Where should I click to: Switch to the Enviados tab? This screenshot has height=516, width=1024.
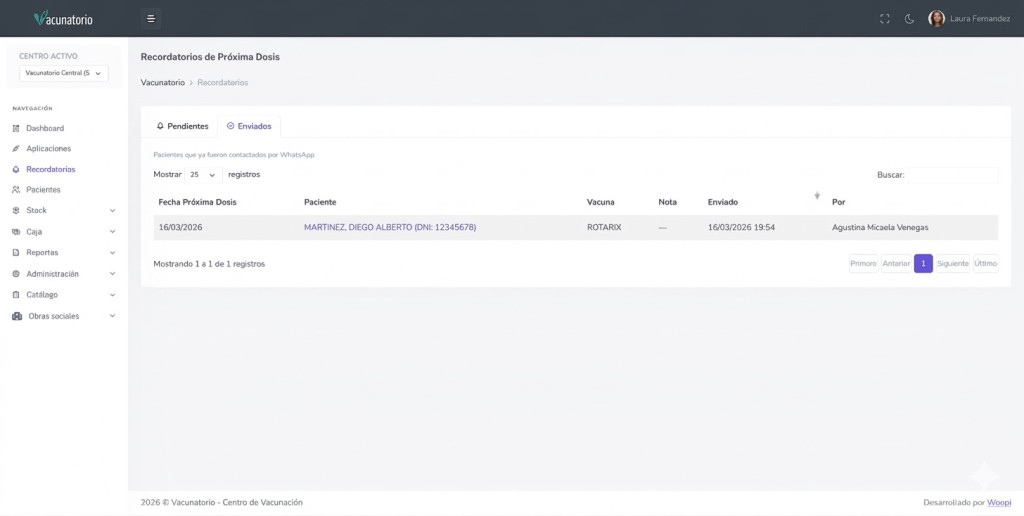point(249,126)
